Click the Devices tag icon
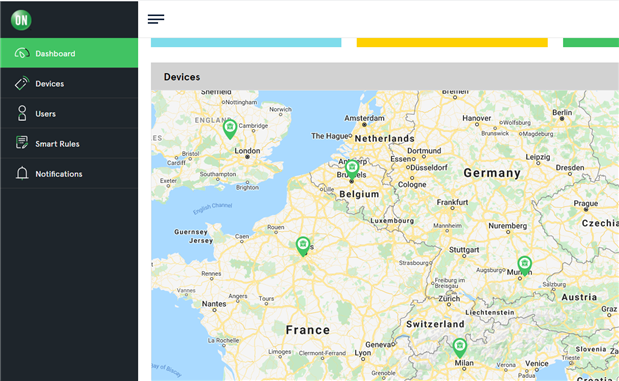 point(22,83)
